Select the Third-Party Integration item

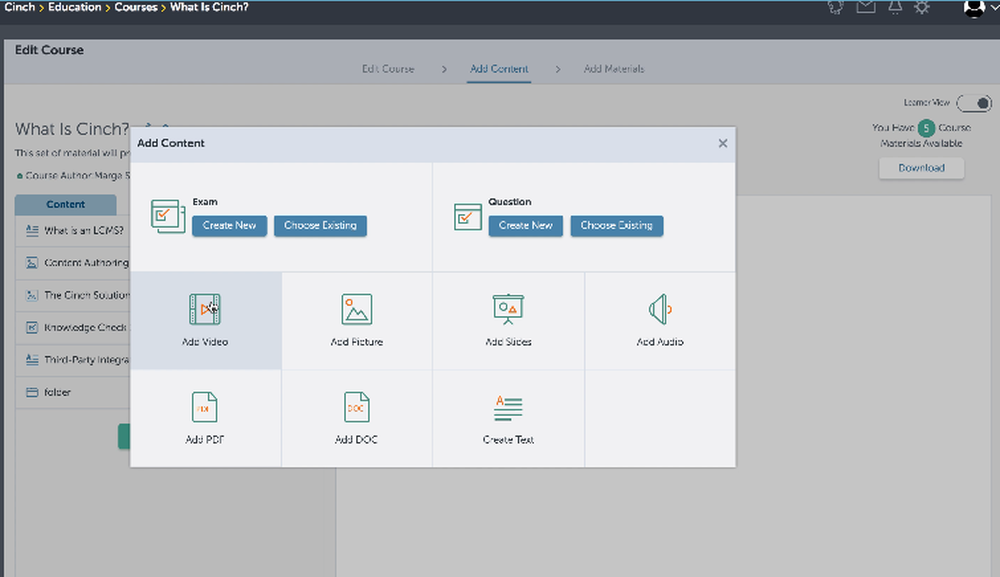(x=86, y=360)
